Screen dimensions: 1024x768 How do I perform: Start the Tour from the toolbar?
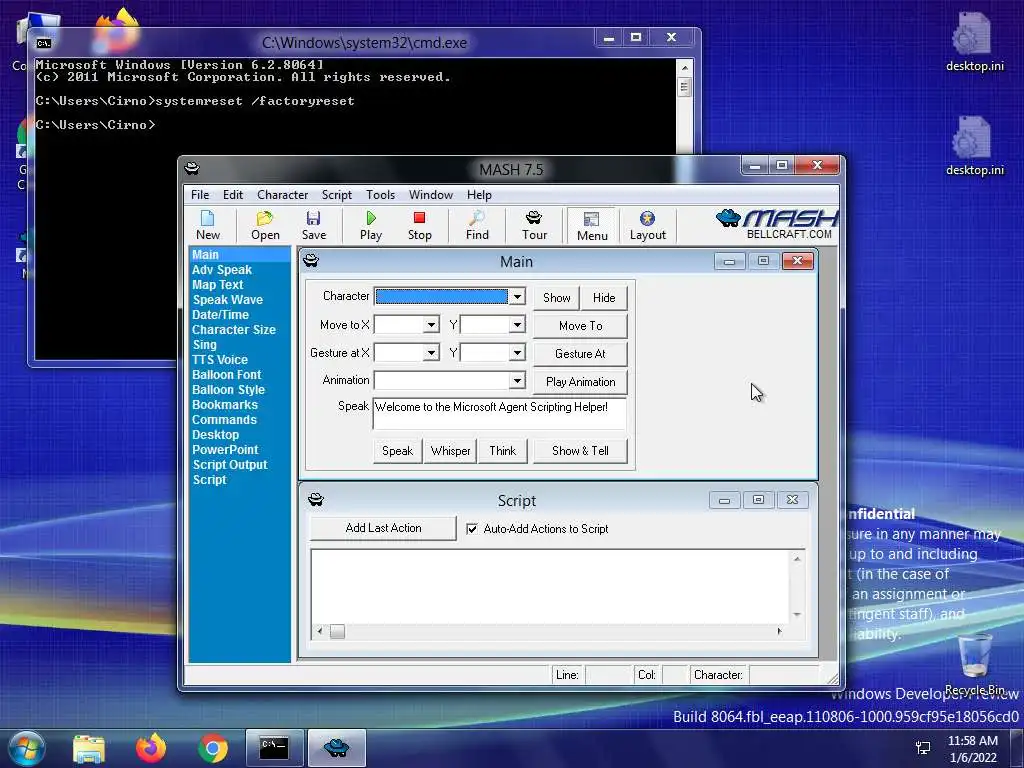coord(534,225)
